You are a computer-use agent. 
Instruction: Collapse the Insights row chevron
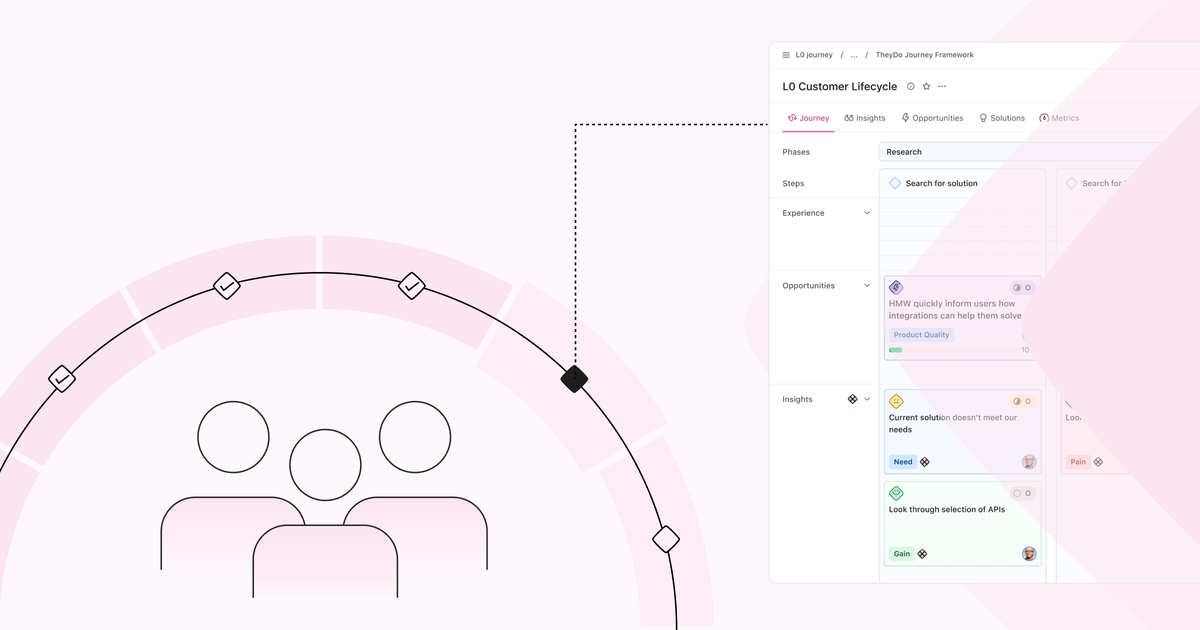click(x=867, y=399)
